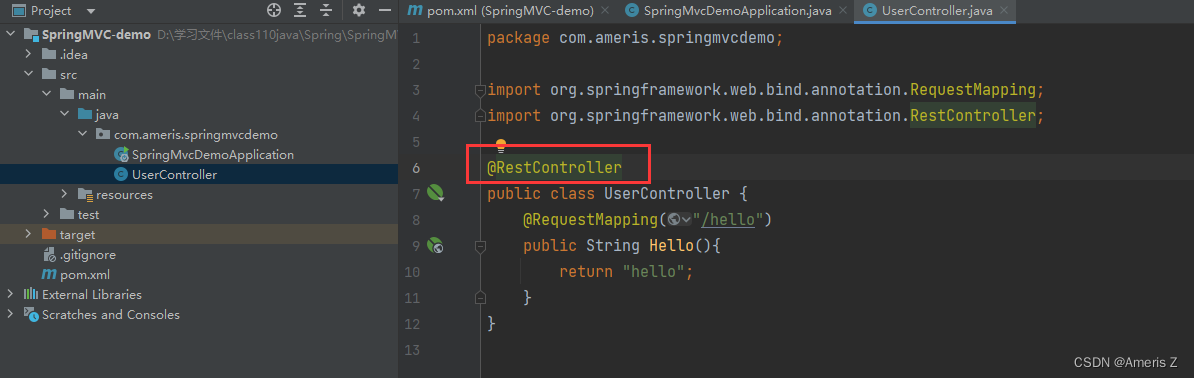Click the return "hello" string literal

pos(653,272)
